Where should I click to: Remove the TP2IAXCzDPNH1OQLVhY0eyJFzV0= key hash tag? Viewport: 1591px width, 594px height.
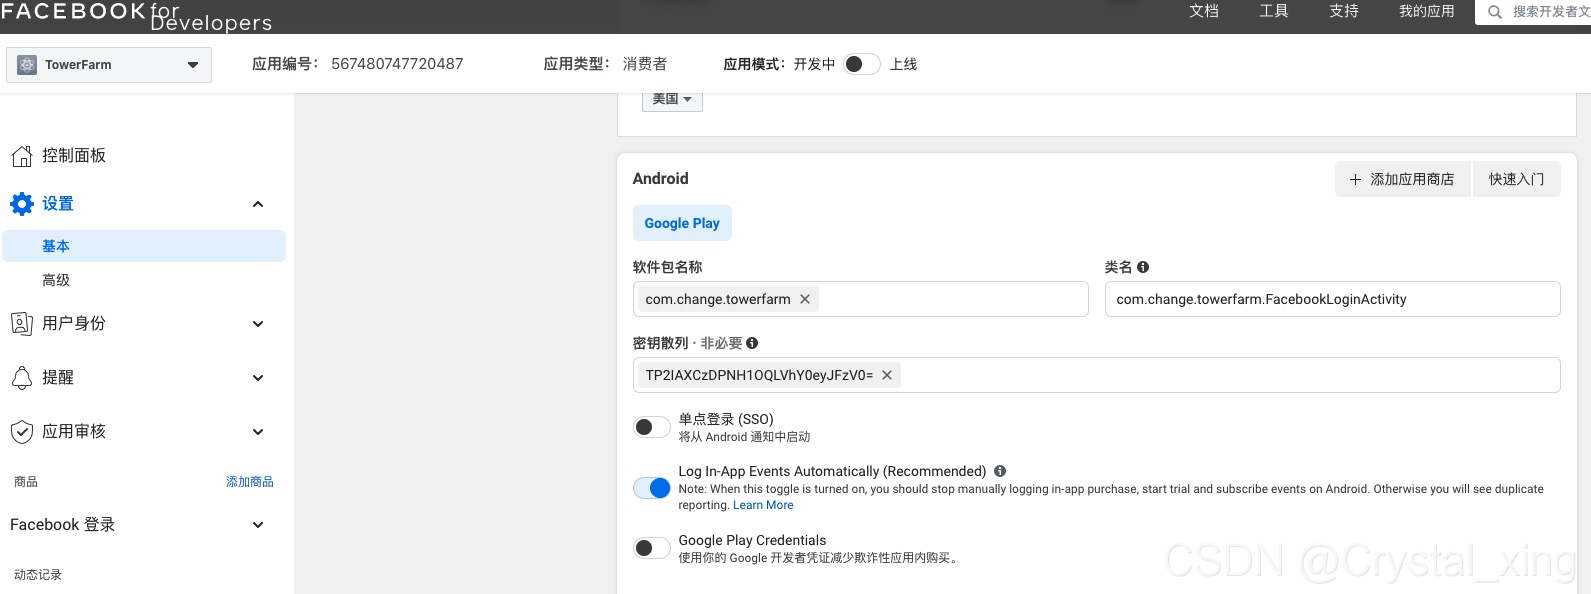click(x=887, y=375)
